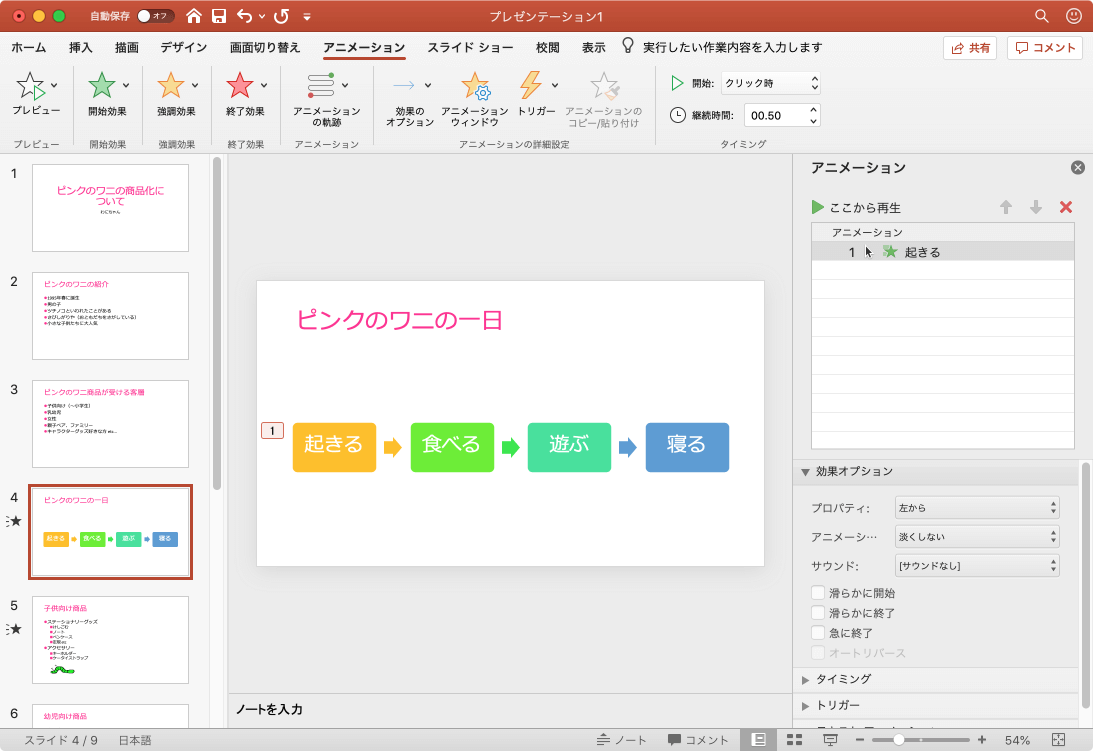Click the zoom out minus icon
The width and height of the screenshot is (1093, 751).
859,740
